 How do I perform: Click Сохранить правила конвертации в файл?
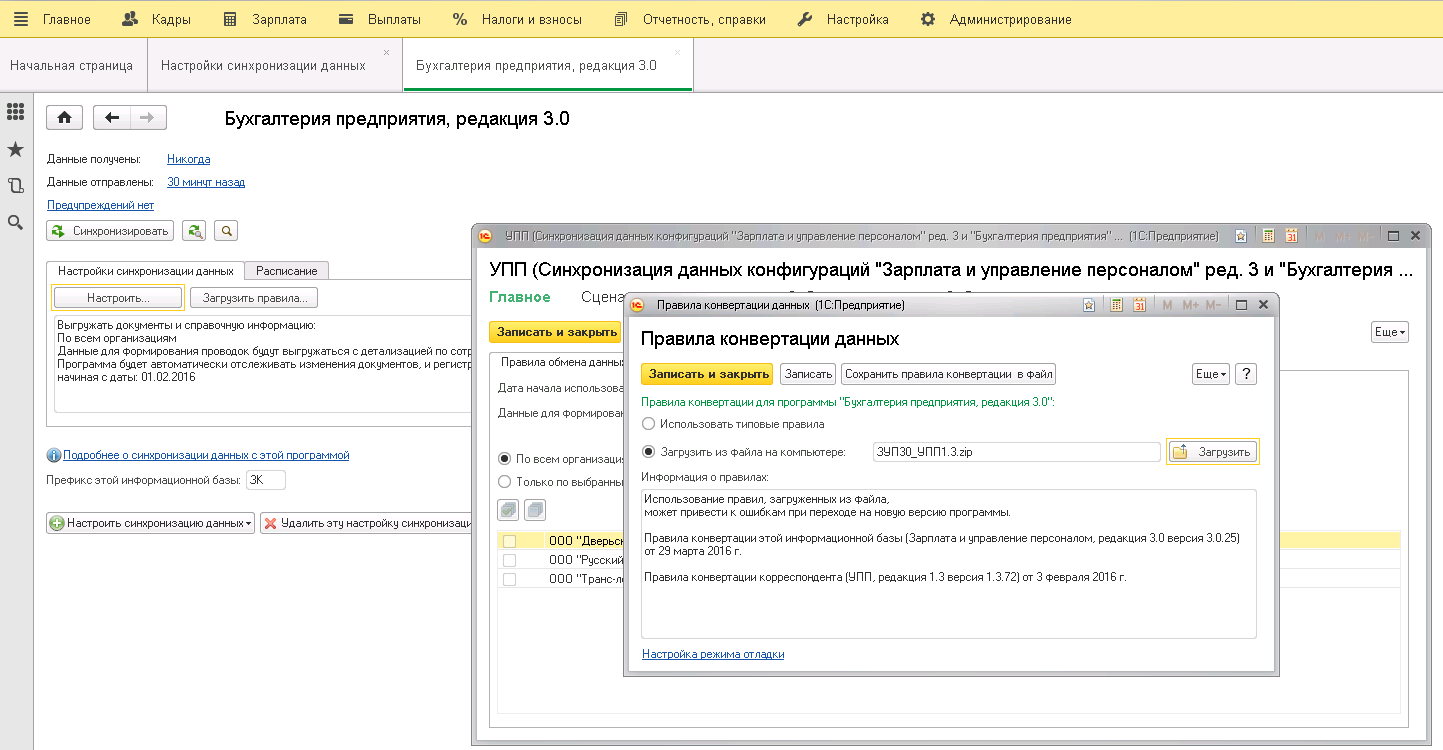[x=949, y=374]
